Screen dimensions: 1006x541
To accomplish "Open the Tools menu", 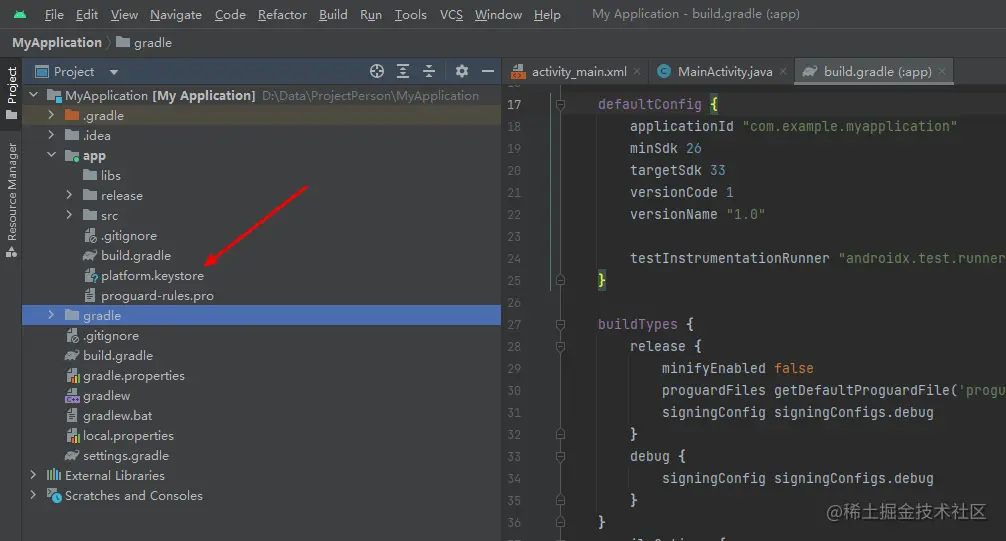I will (410, 14).
